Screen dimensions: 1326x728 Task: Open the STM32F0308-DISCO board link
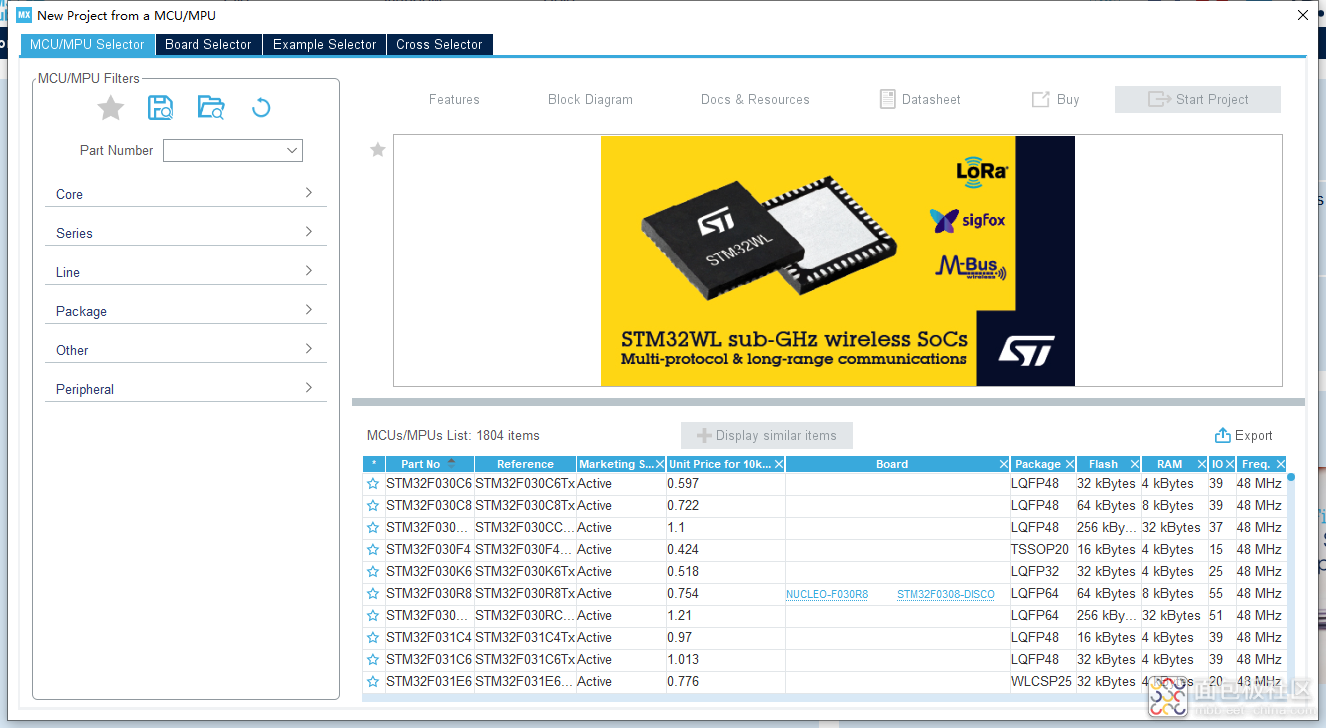[946, 594]
